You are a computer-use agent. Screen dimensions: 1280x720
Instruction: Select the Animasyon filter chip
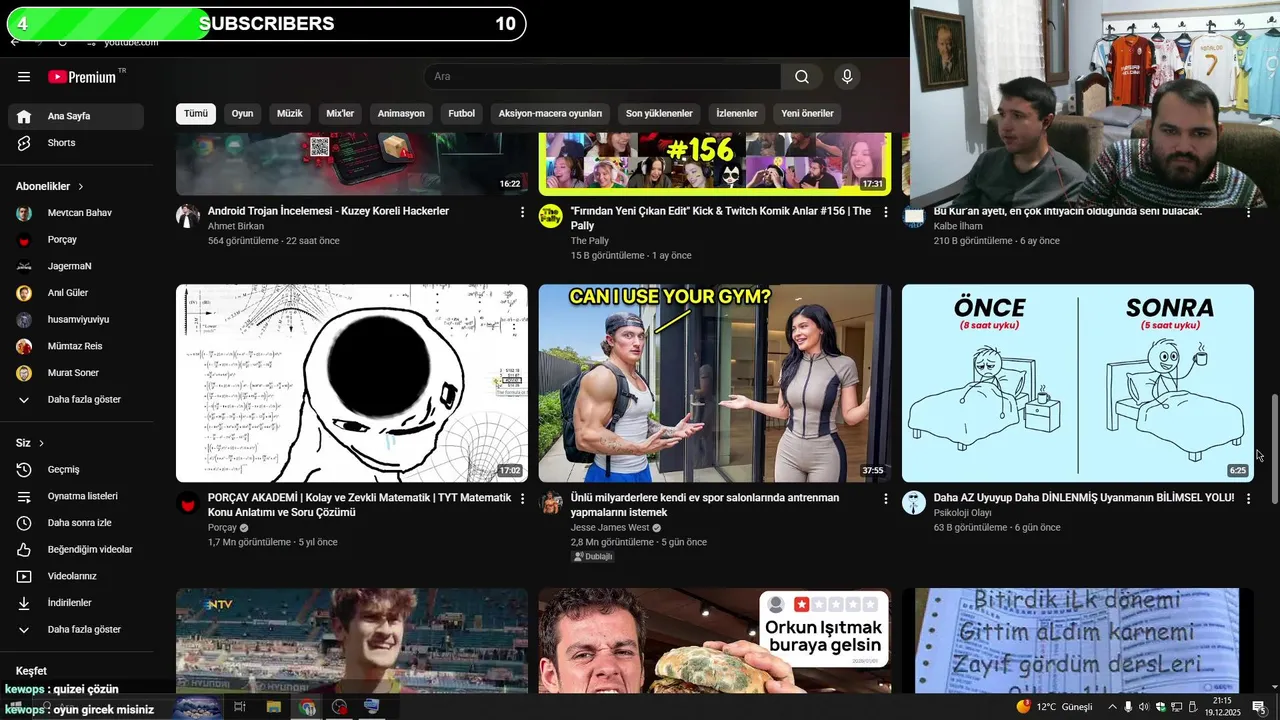(x=401, y=114)
